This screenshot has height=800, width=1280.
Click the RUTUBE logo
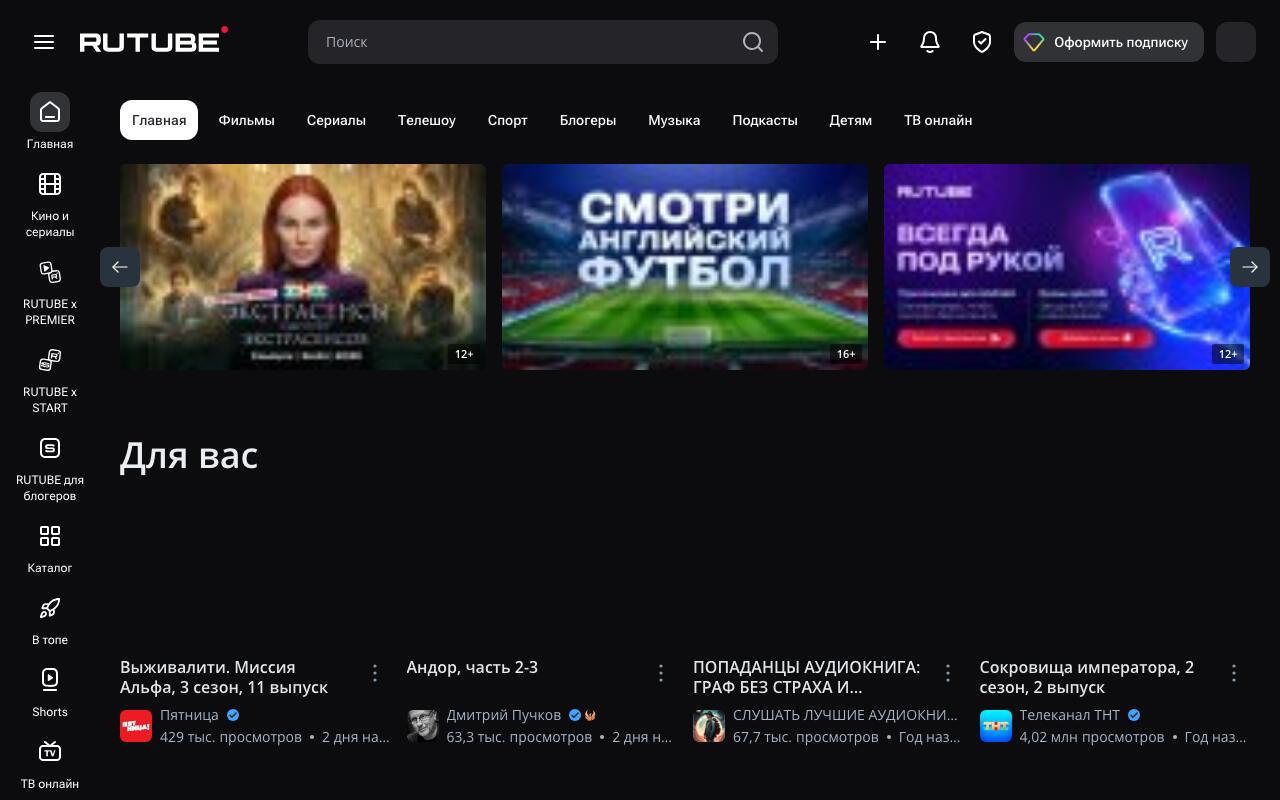(154, 41)
